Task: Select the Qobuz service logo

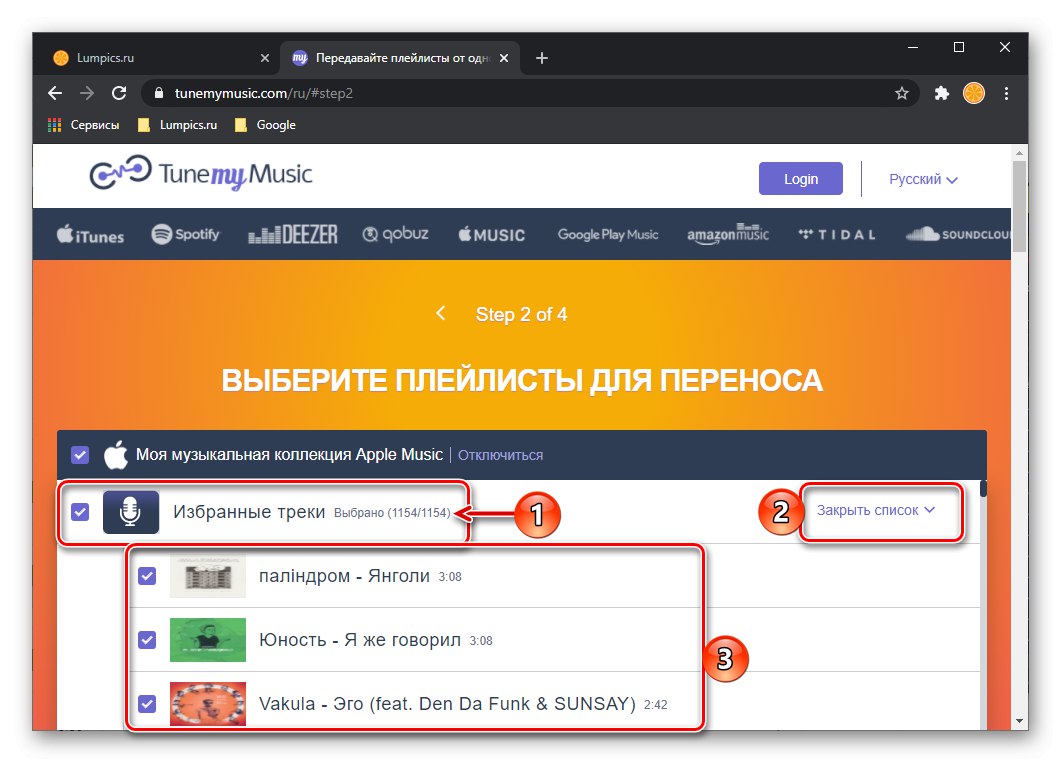Action: pos(396,234)
